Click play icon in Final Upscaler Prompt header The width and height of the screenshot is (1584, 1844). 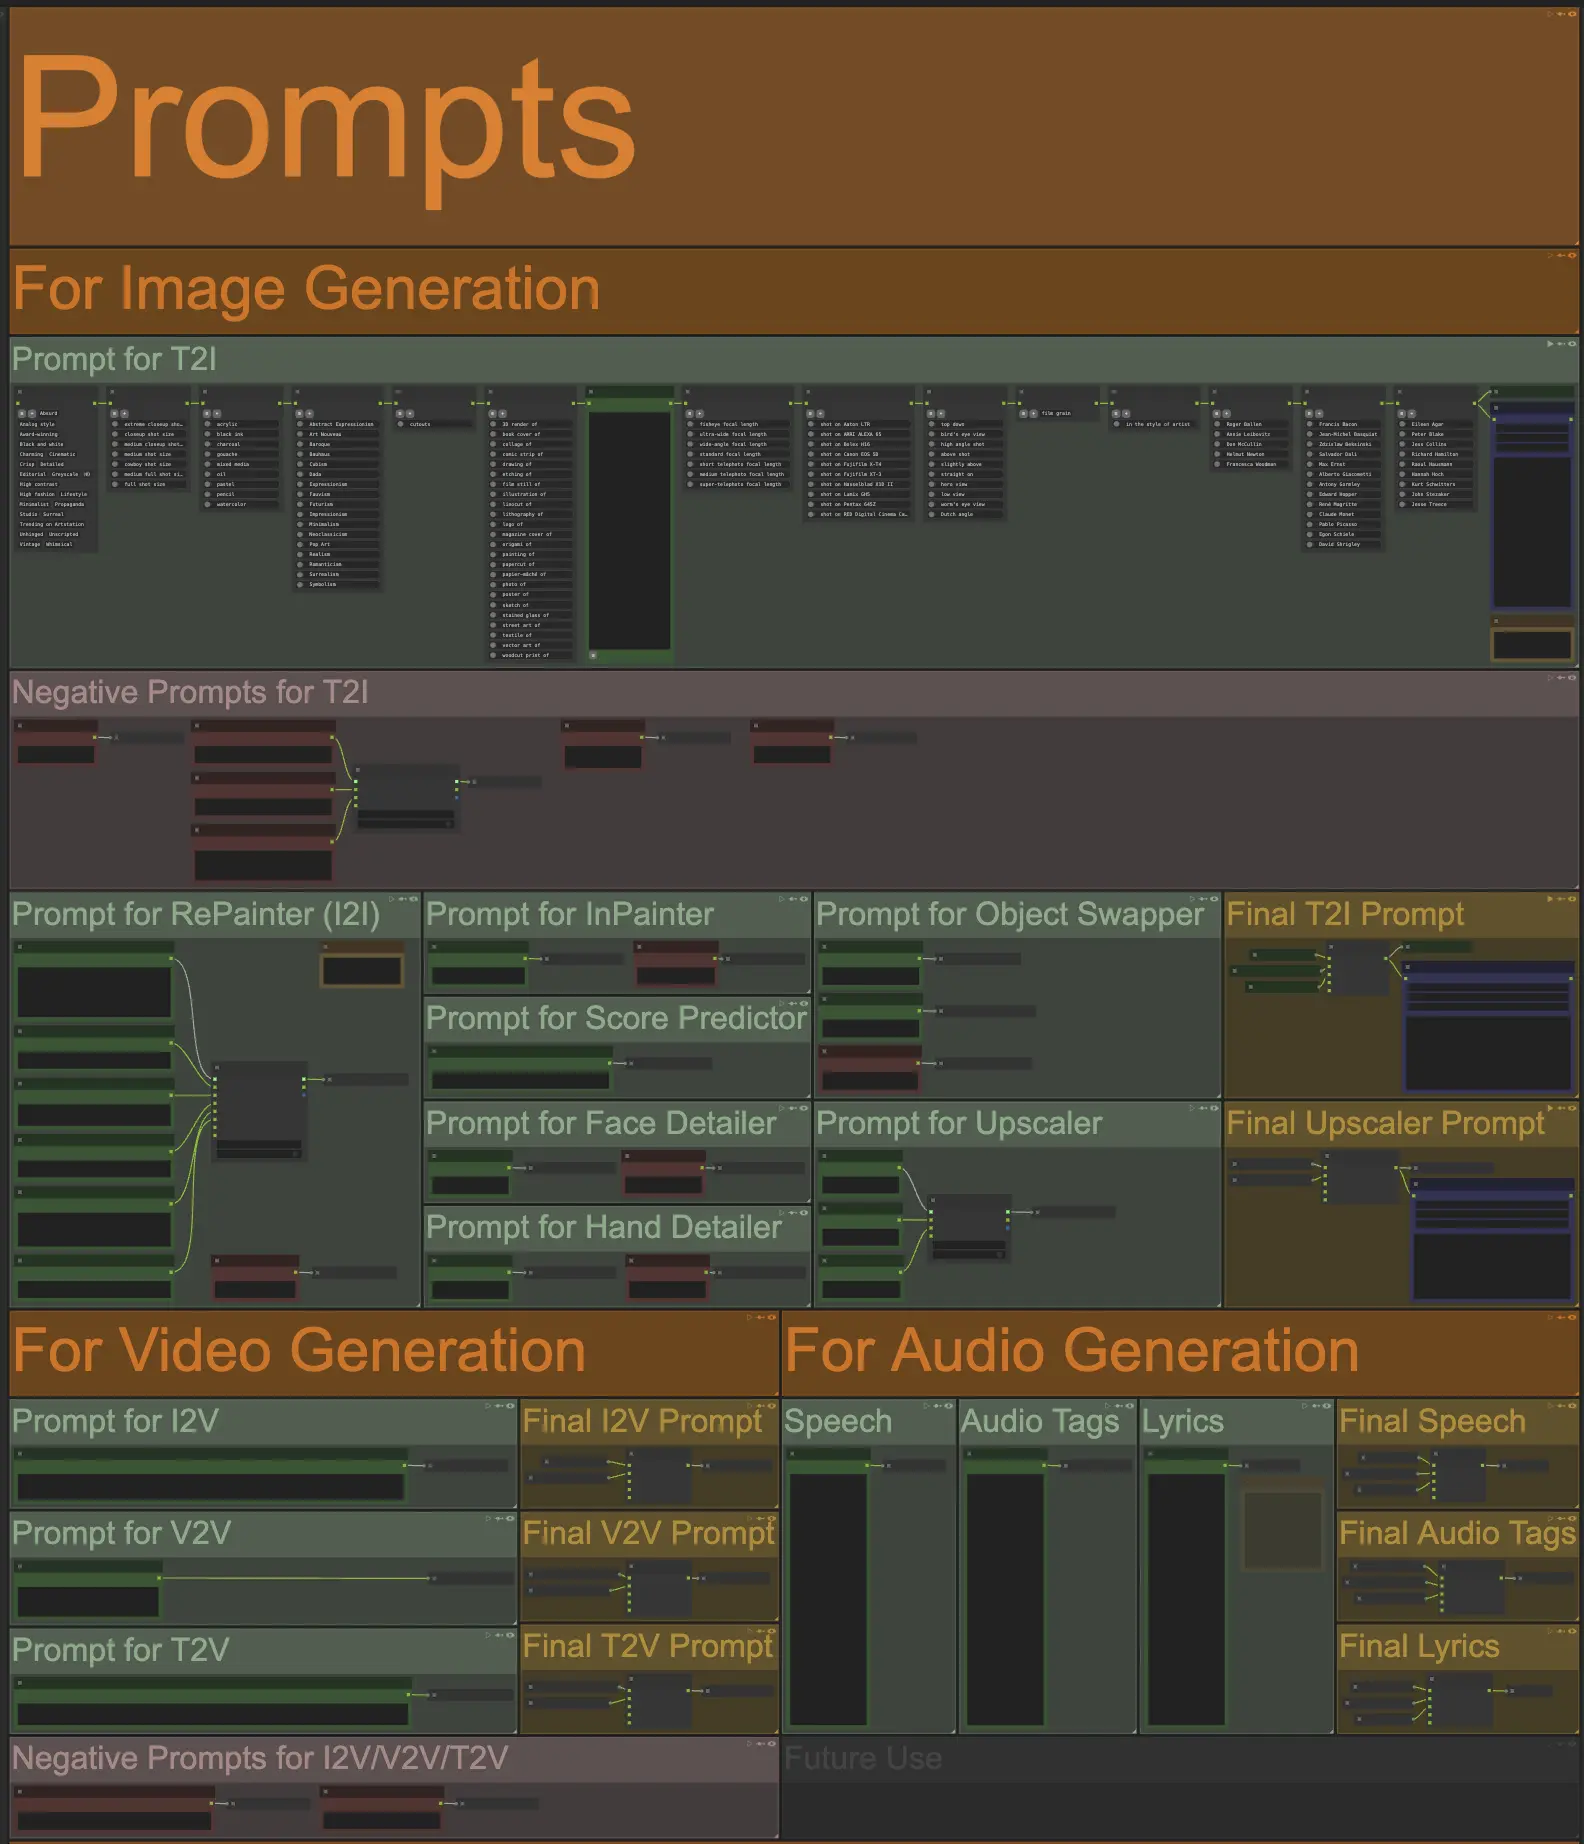point(1550,1108)
